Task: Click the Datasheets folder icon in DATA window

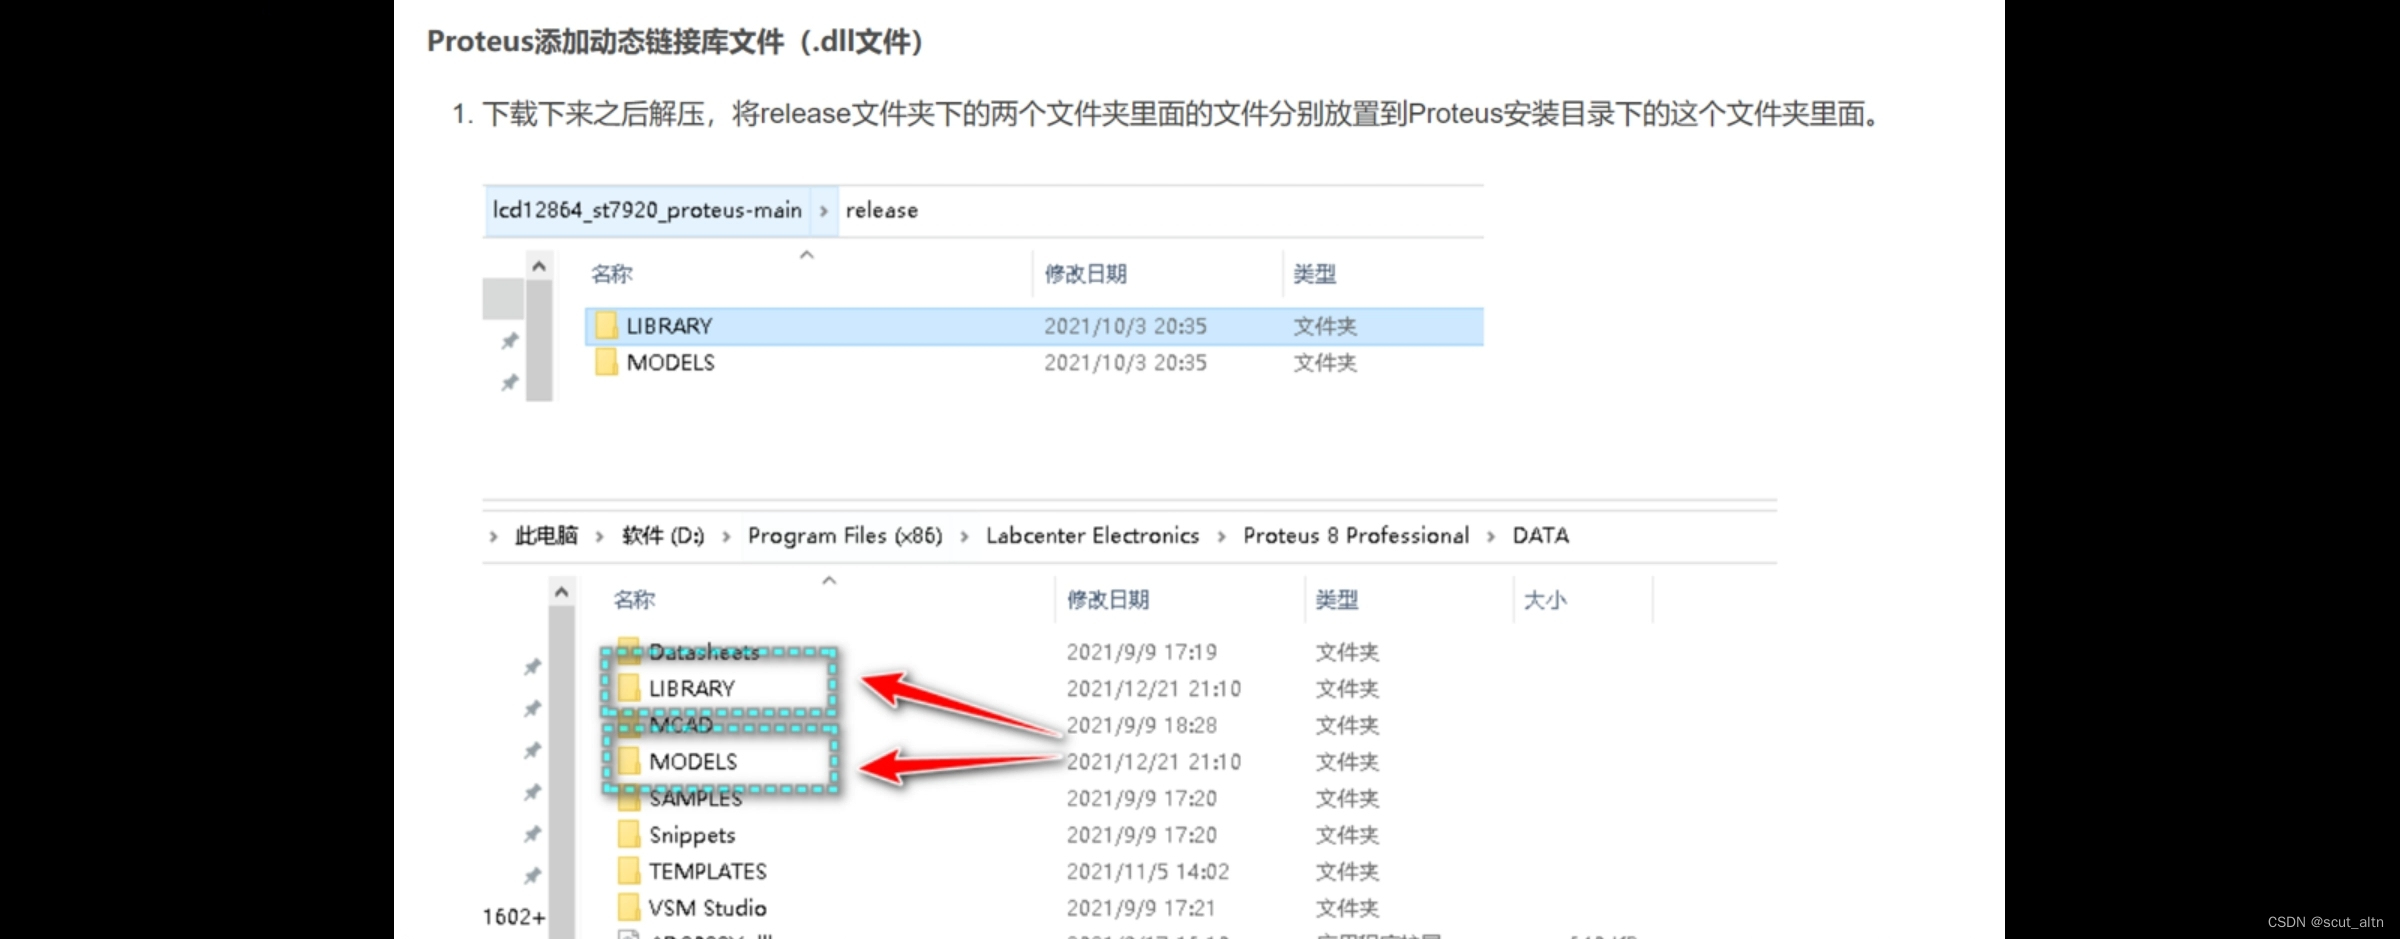Action: pos(628,651)
